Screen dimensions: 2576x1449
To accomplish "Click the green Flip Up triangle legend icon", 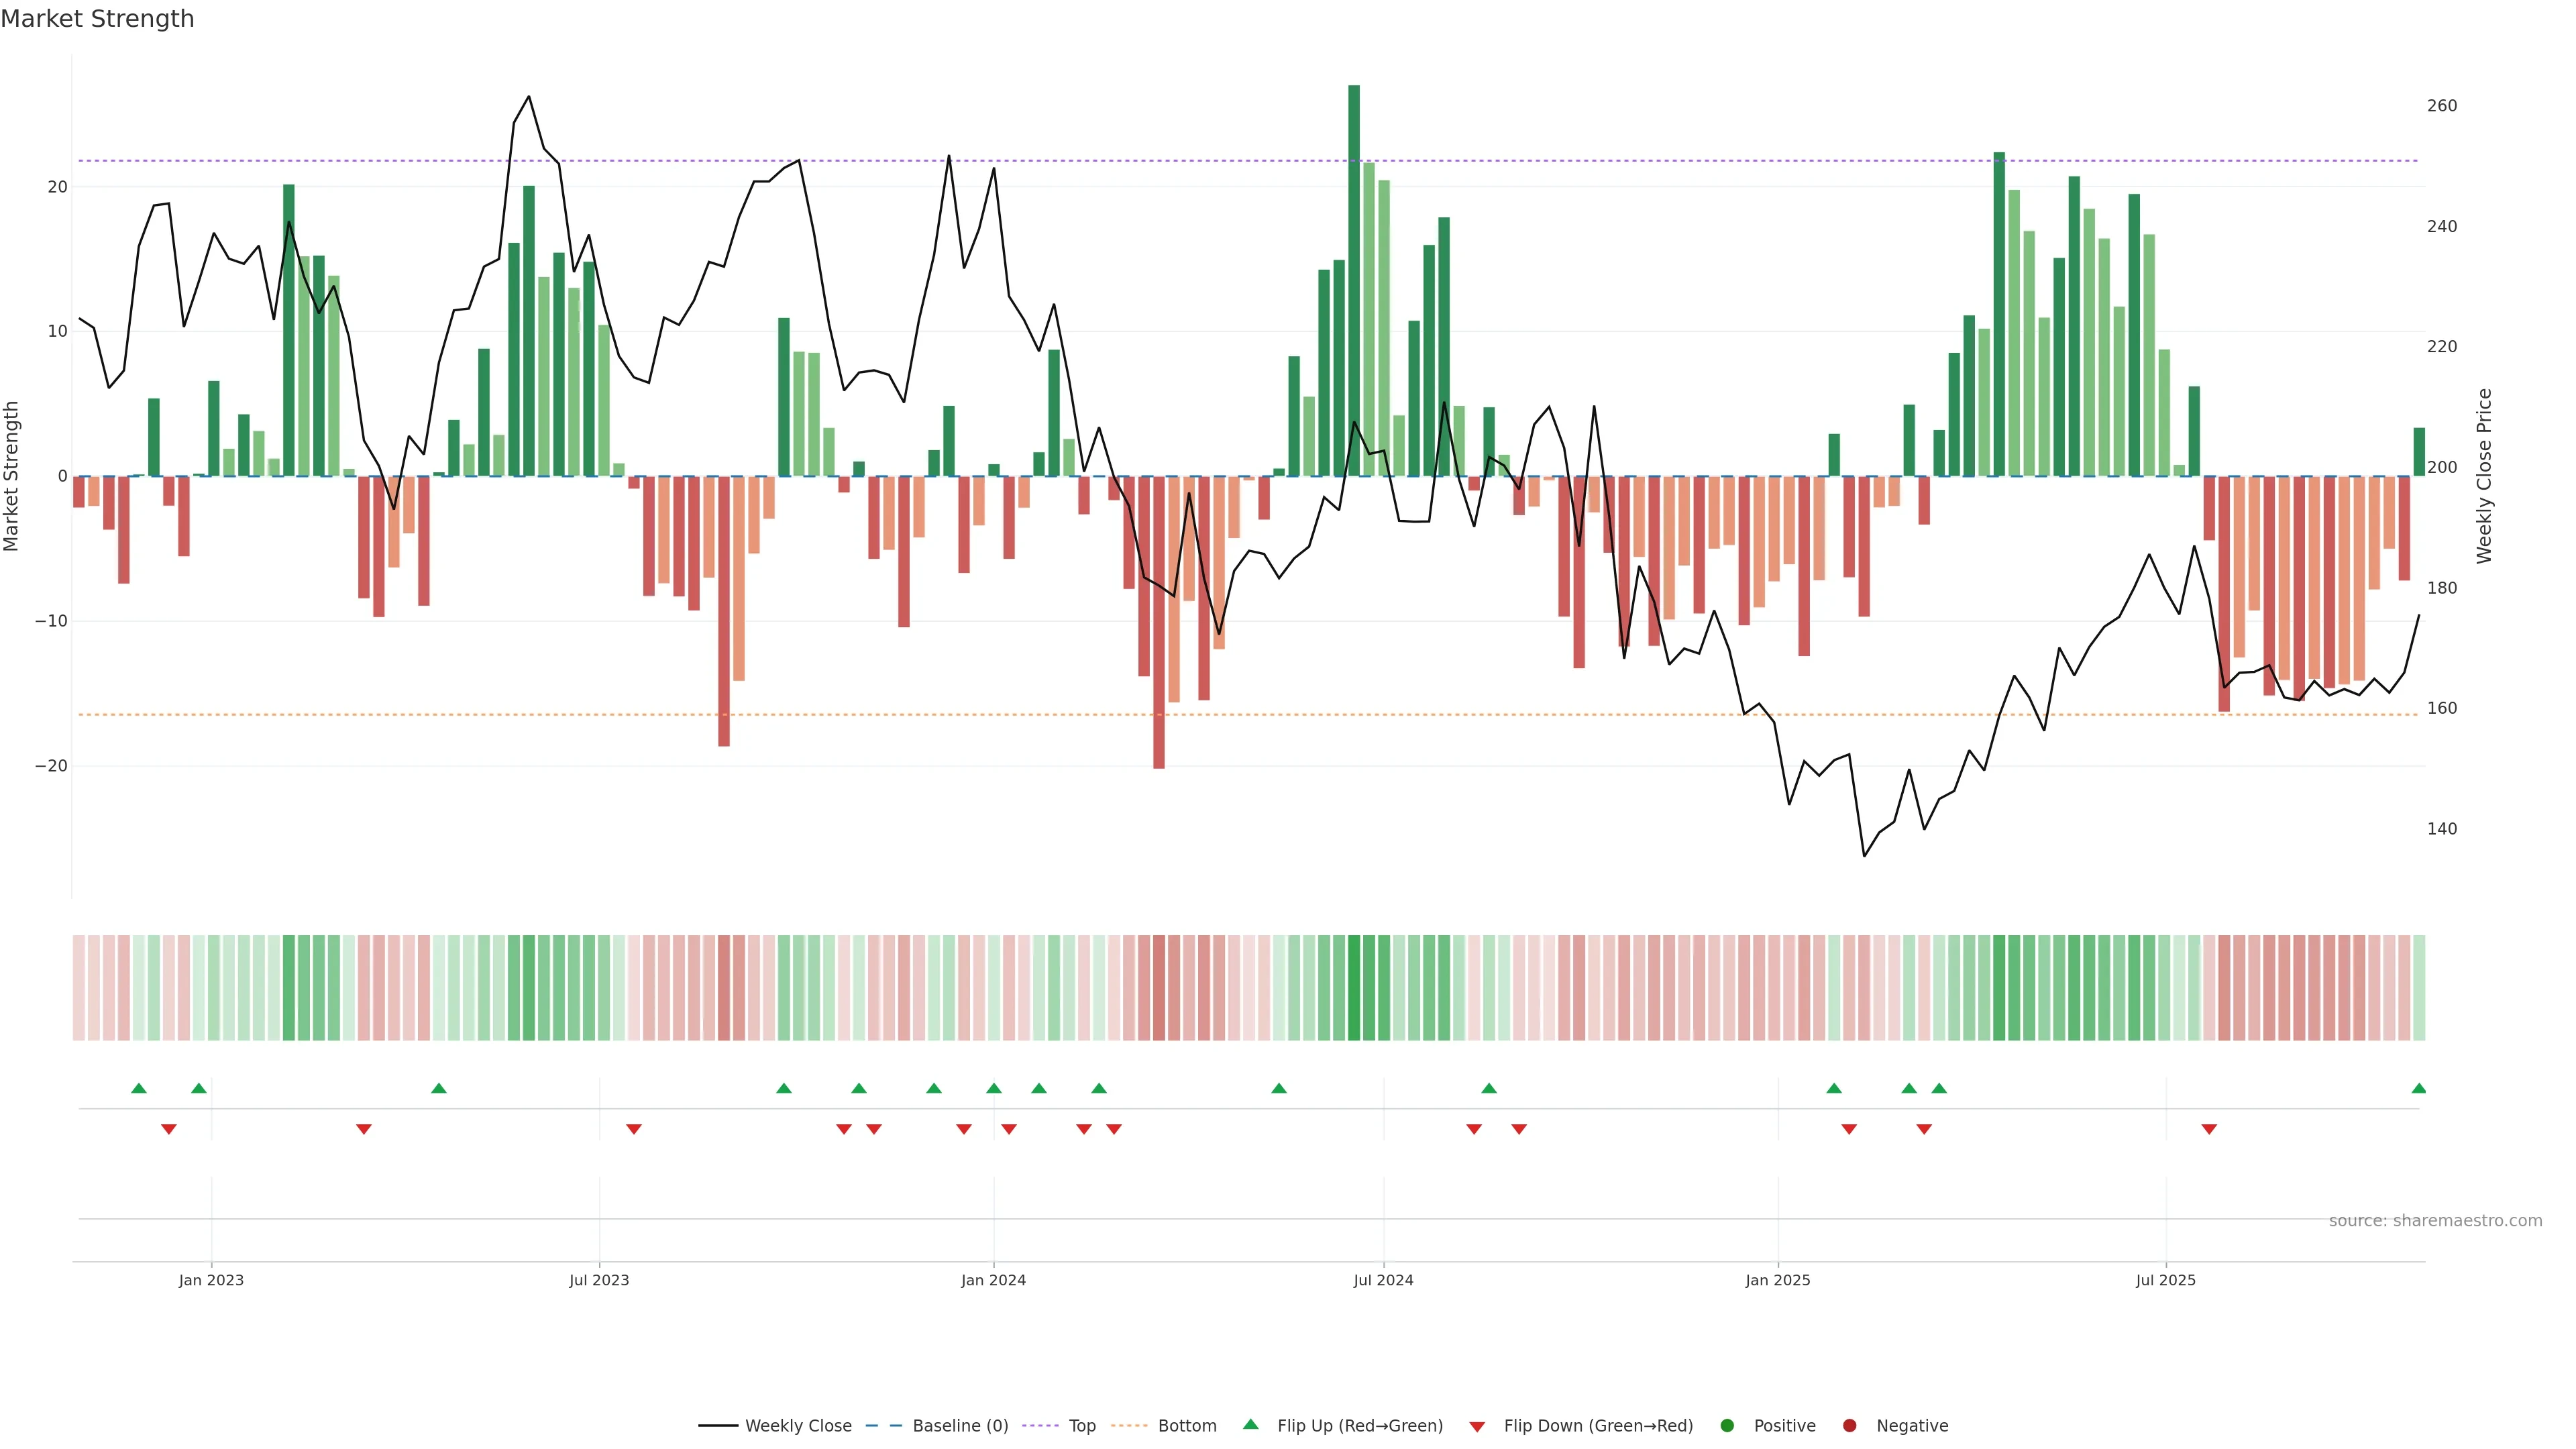I will coord(1250,1424).
